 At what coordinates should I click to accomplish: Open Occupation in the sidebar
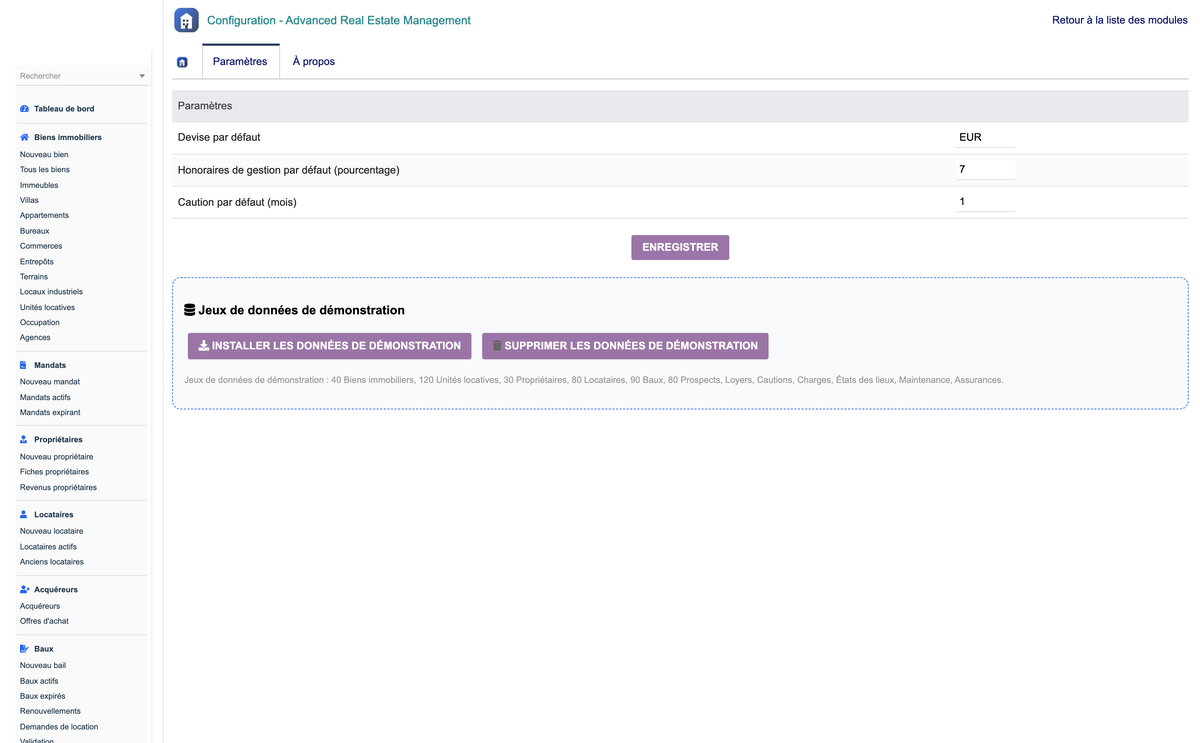click(x=40, y=322)
